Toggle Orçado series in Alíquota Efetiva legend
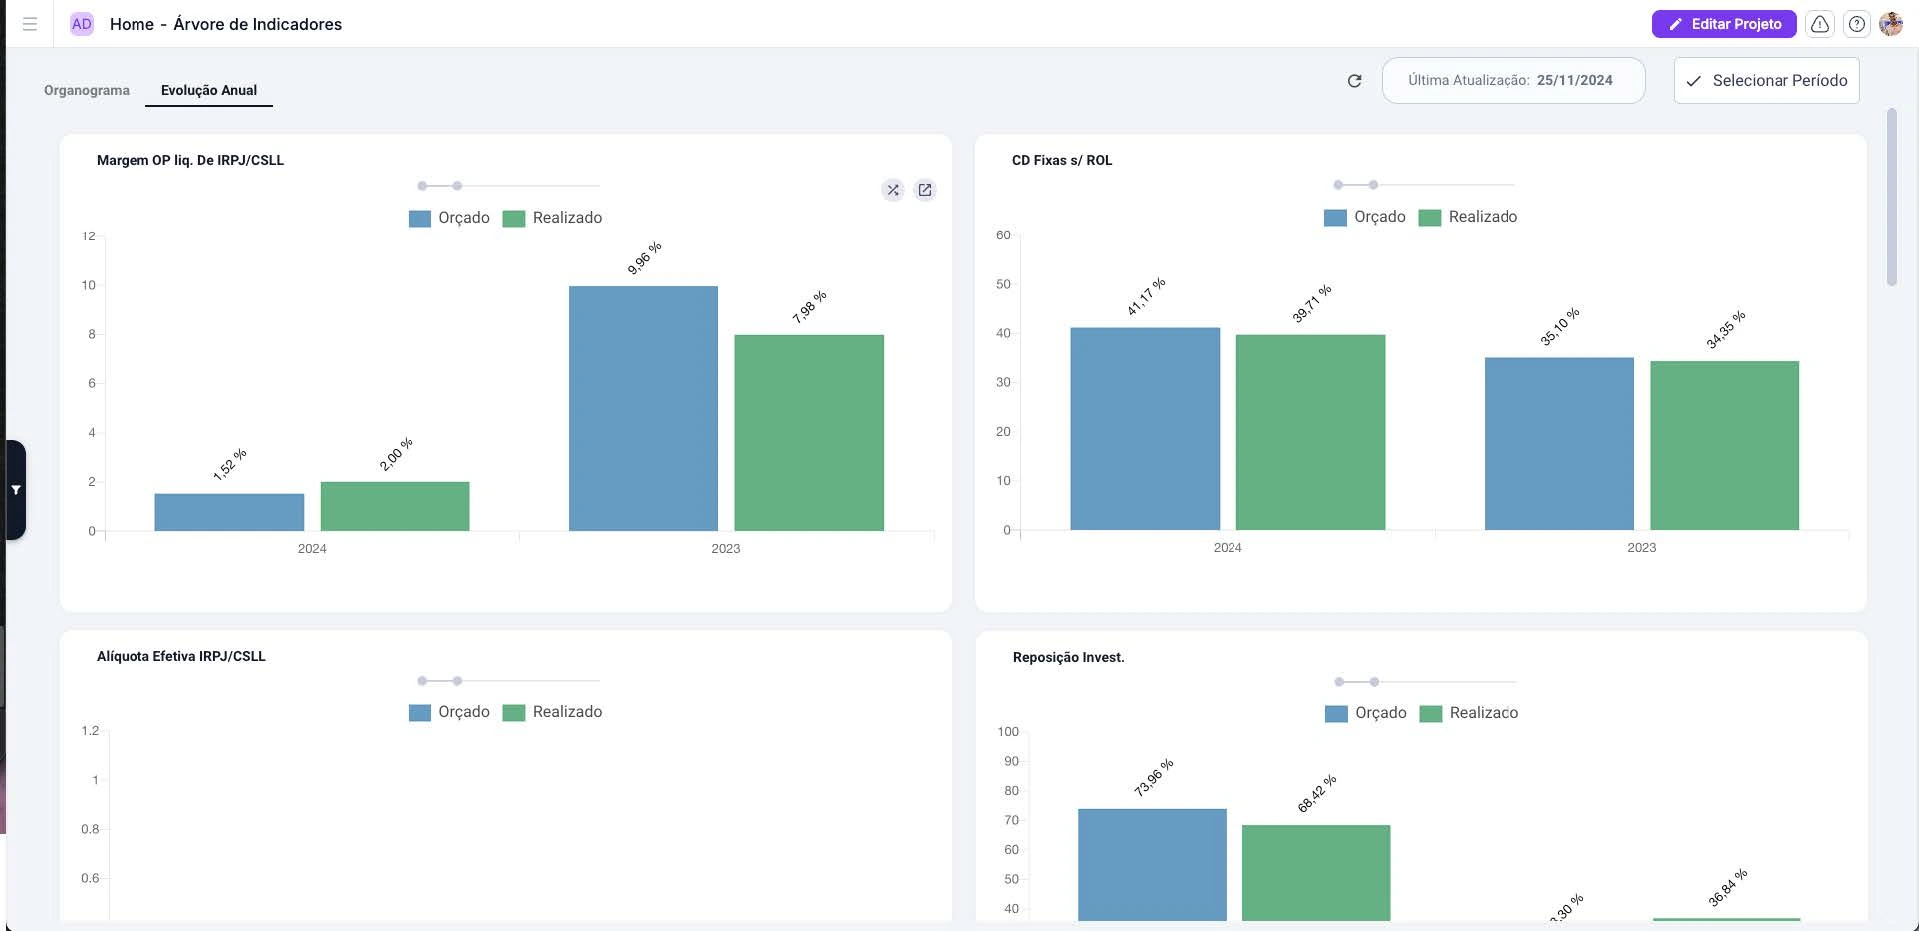 [x=449, y=712]
